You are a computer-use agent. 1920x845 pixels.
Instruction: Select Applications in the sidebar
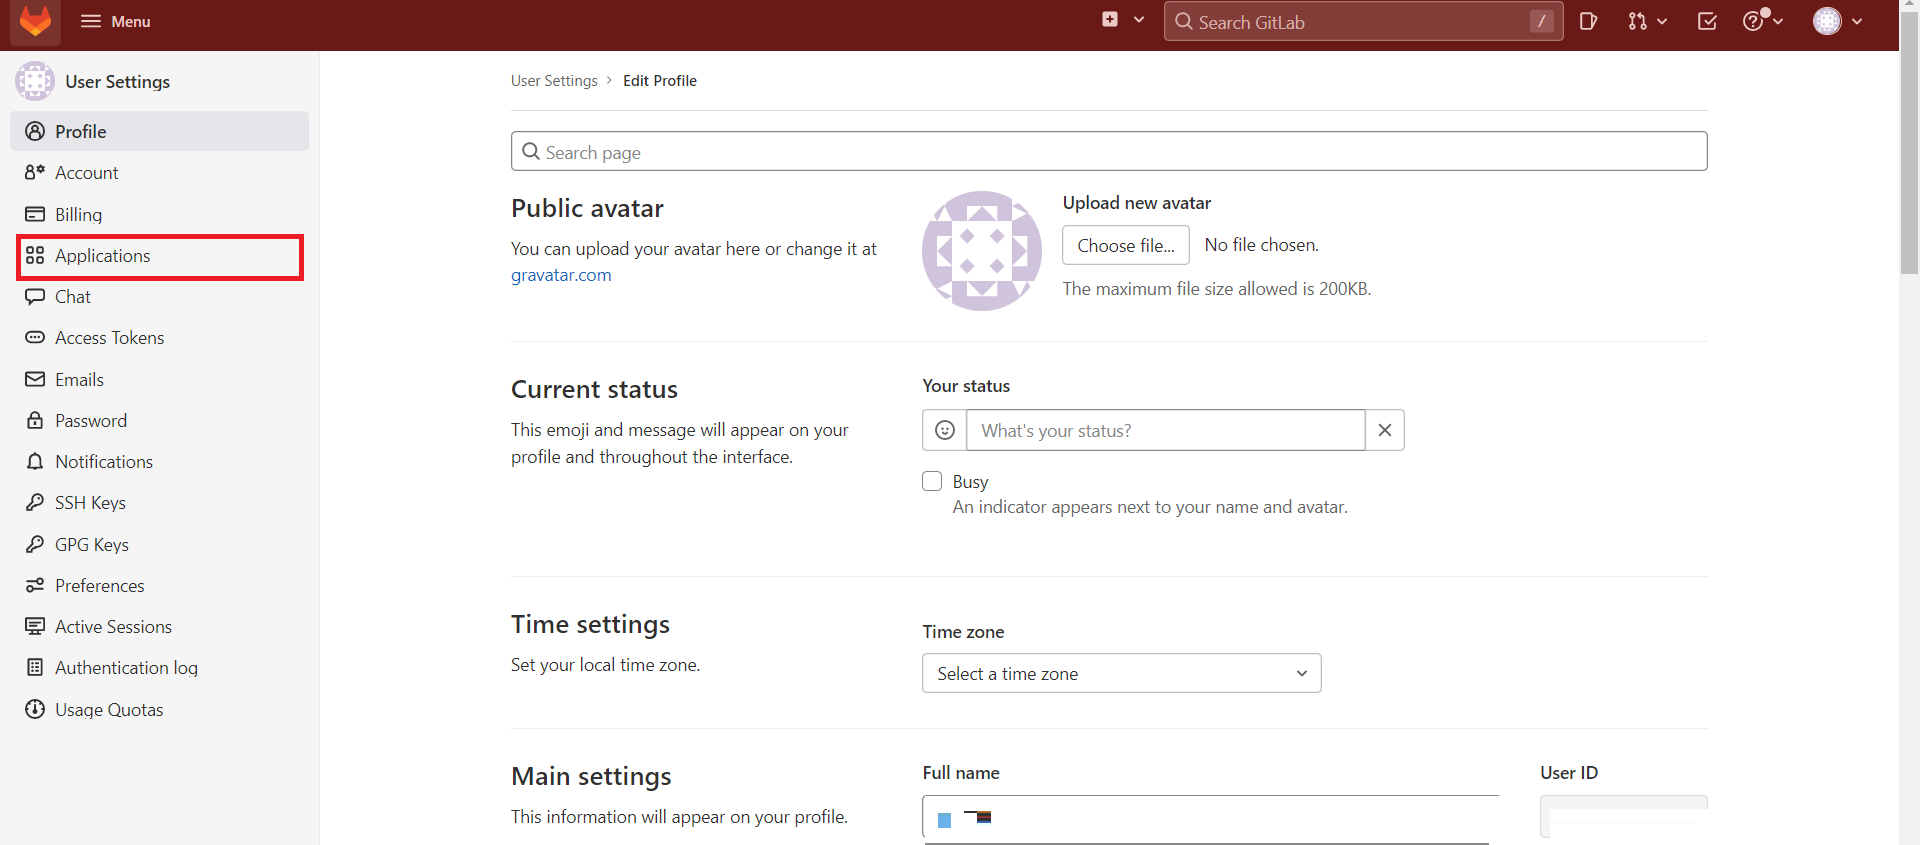coord(102,256)
